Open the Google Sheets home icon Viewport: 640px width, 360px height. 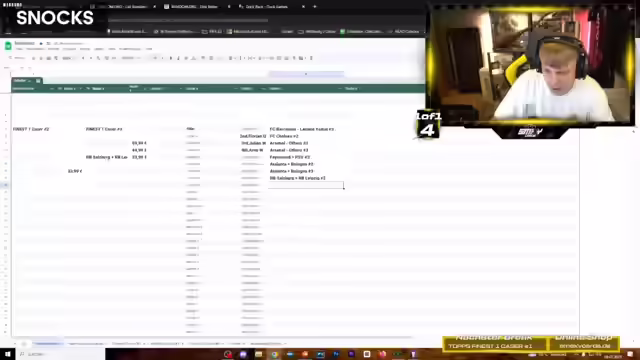[8, 46]
